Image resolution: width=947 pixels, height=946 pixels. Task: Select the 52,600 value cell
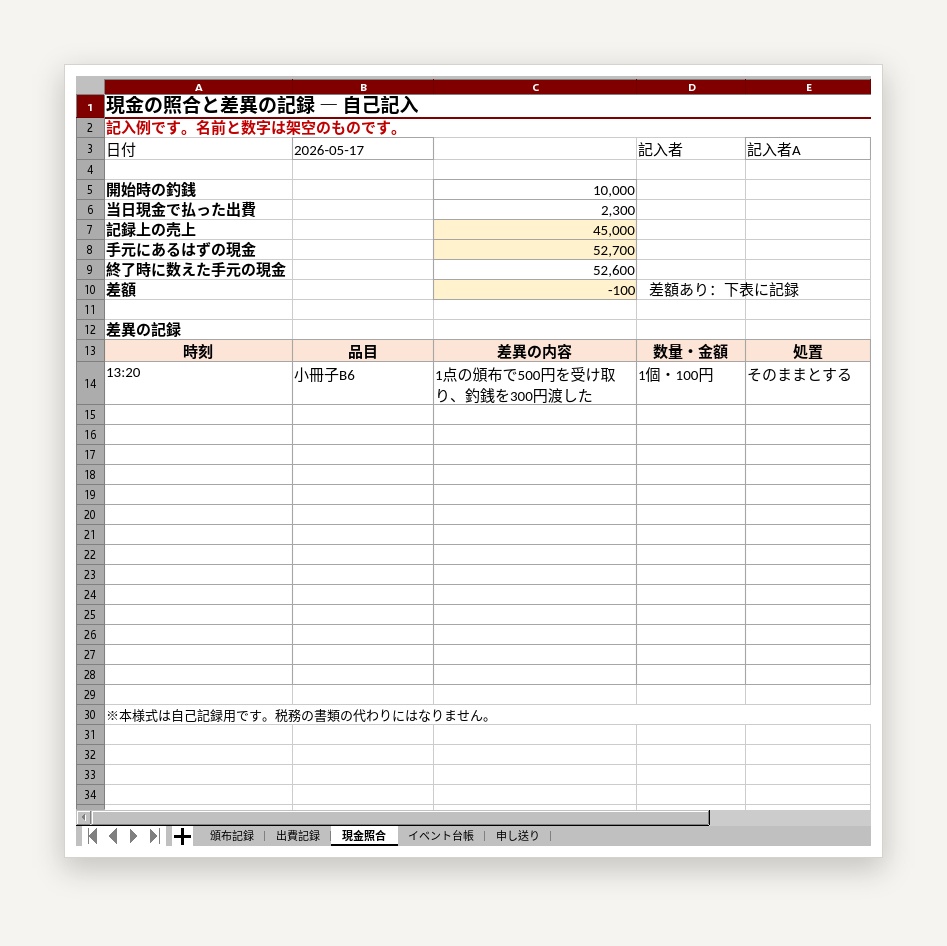535,269
